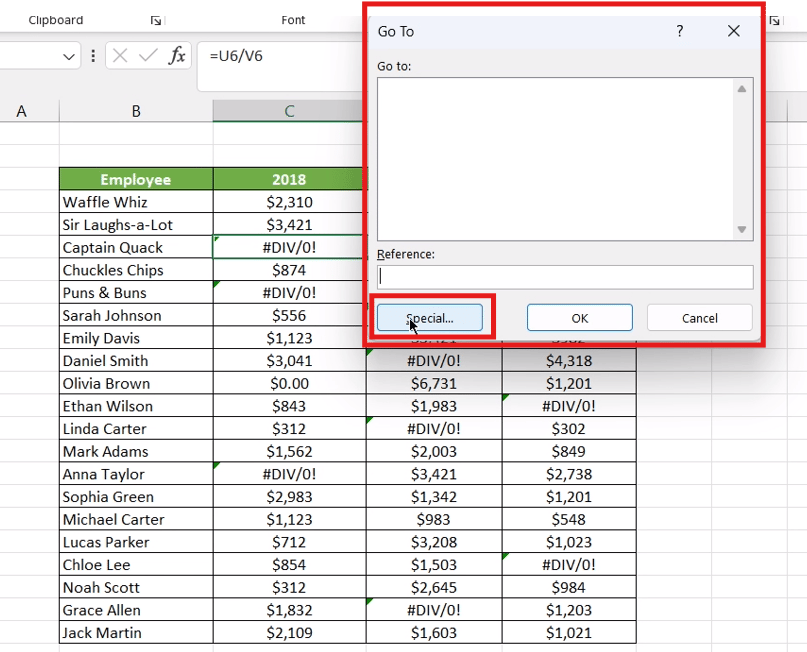Select the Employee header cell
The image size is (807, 652).
click(x=136, y=178)
